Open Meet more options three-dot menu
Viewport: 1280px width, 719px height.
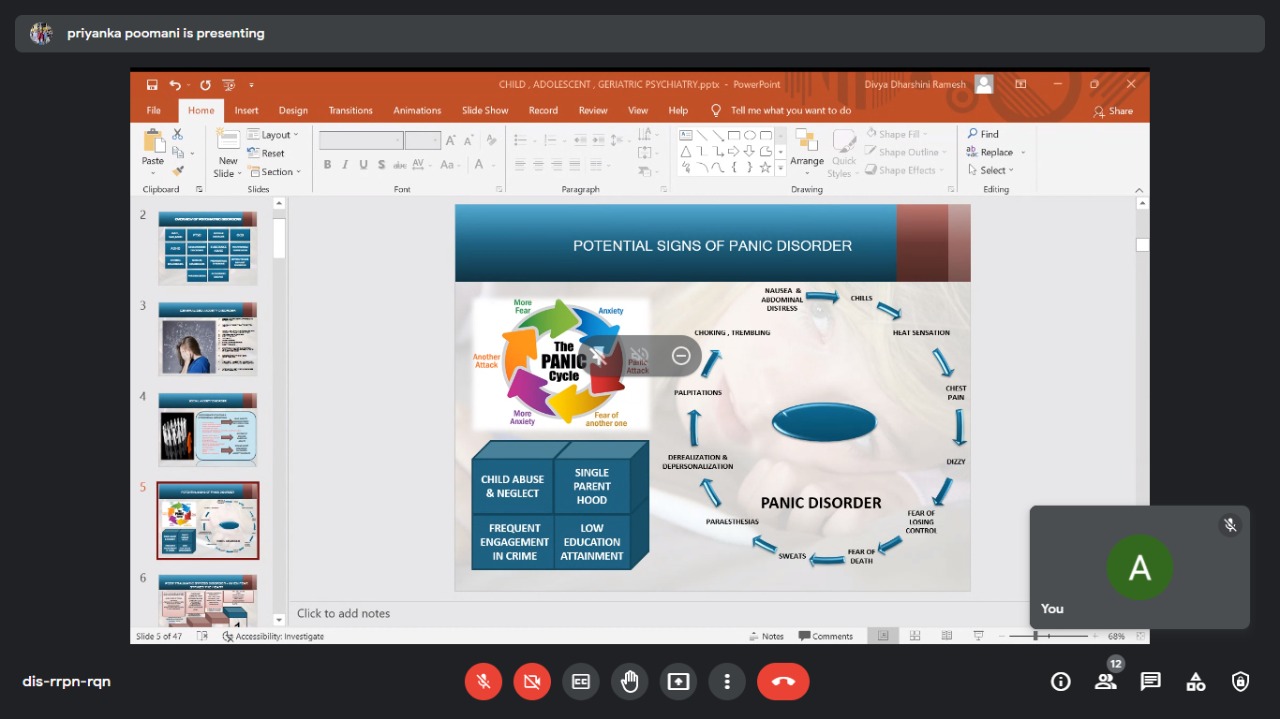[x=727, y=681]
